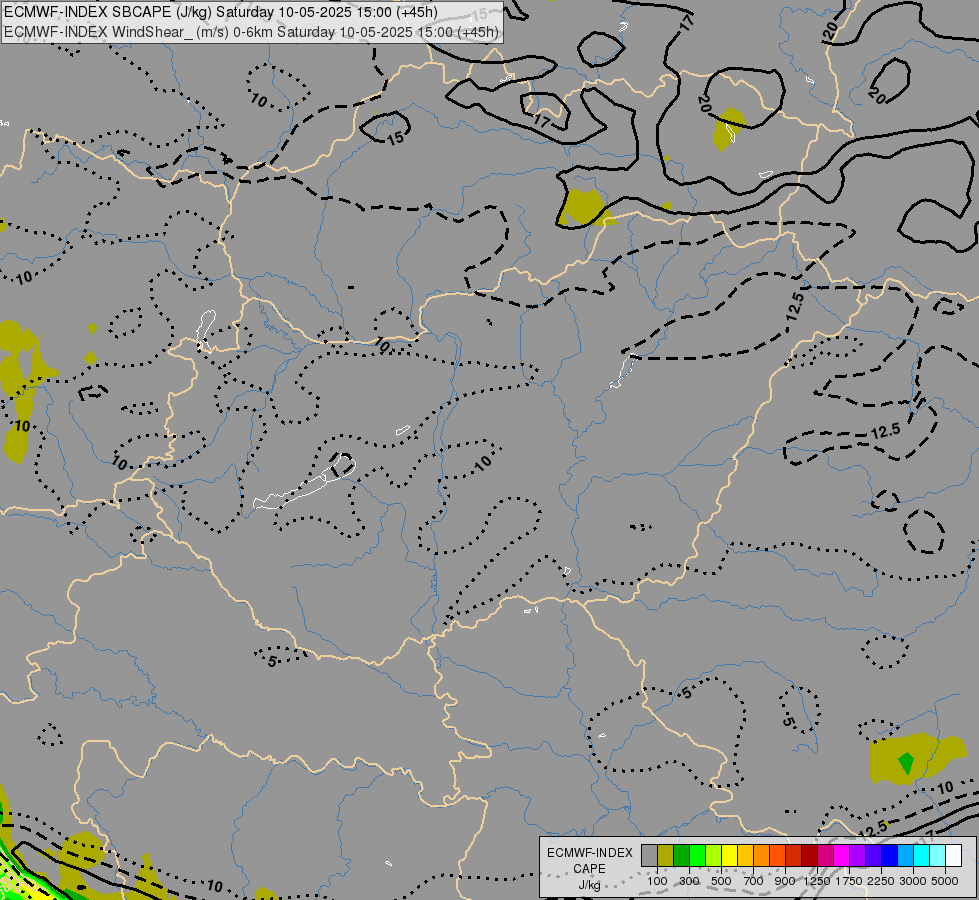Select the olive legend color swatch
979x900 pixels.
coord(666,855)
